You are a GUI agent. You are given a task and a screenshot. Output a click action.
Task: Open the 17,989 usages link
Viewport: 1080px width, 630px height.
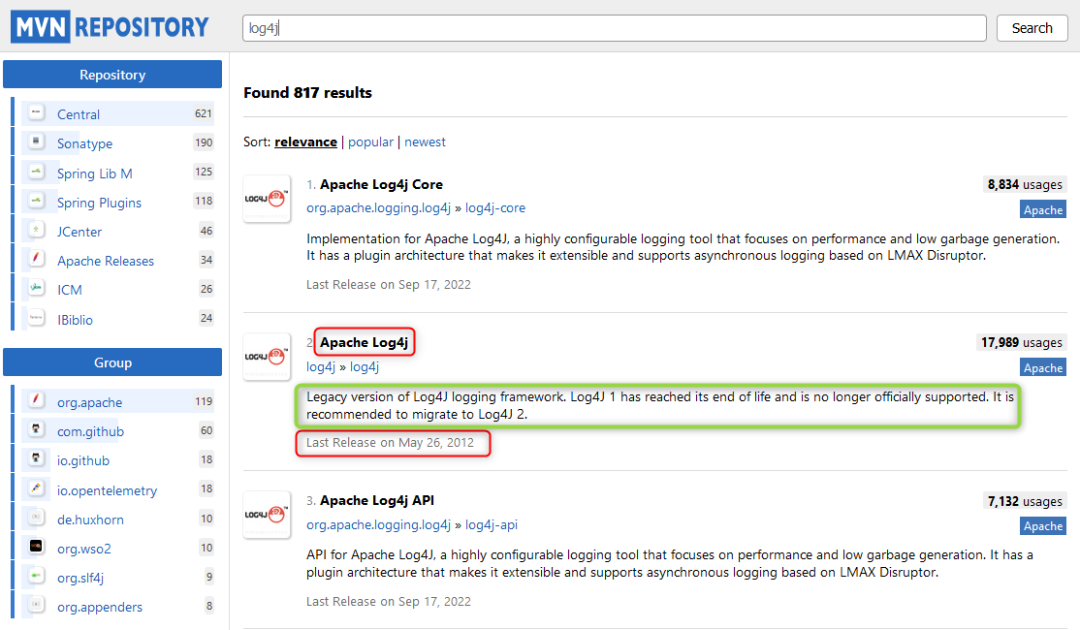click(1021, 342)
